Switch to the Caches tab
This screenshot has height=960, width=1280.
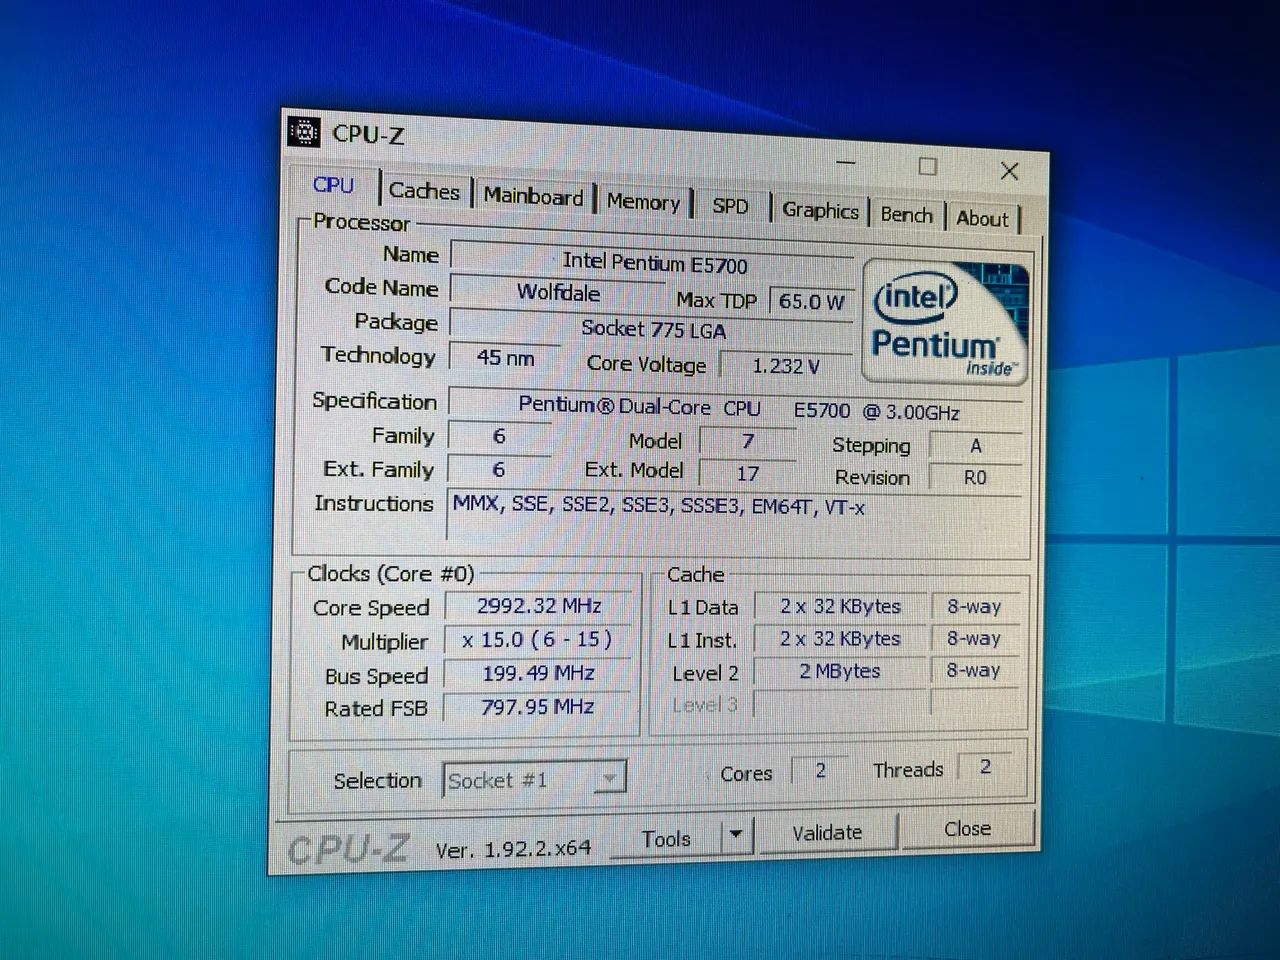tap(424, 191)
